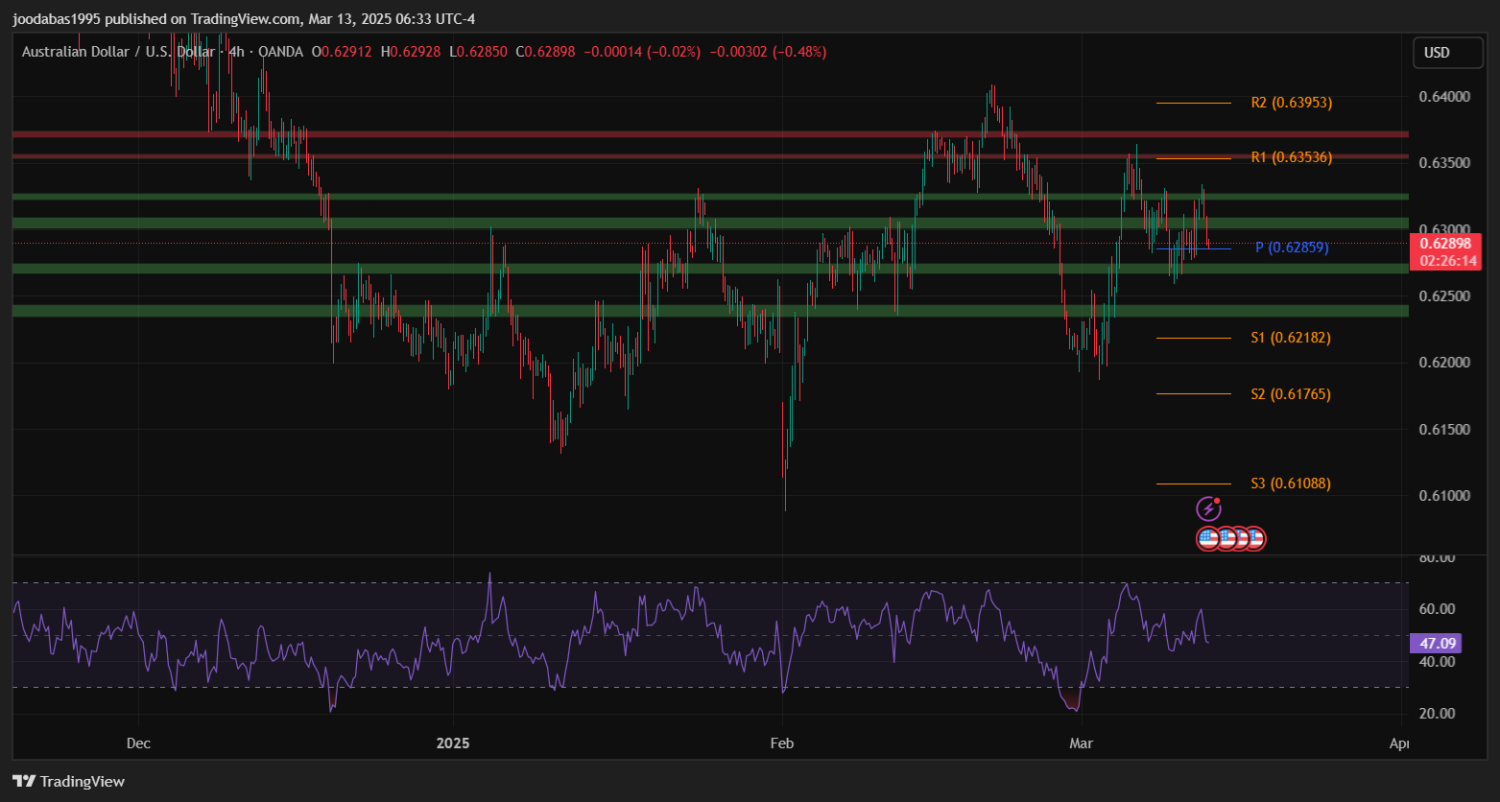Click the C0.62898 close value in header
1500x802 pixels.
click(x=545, y=52)
